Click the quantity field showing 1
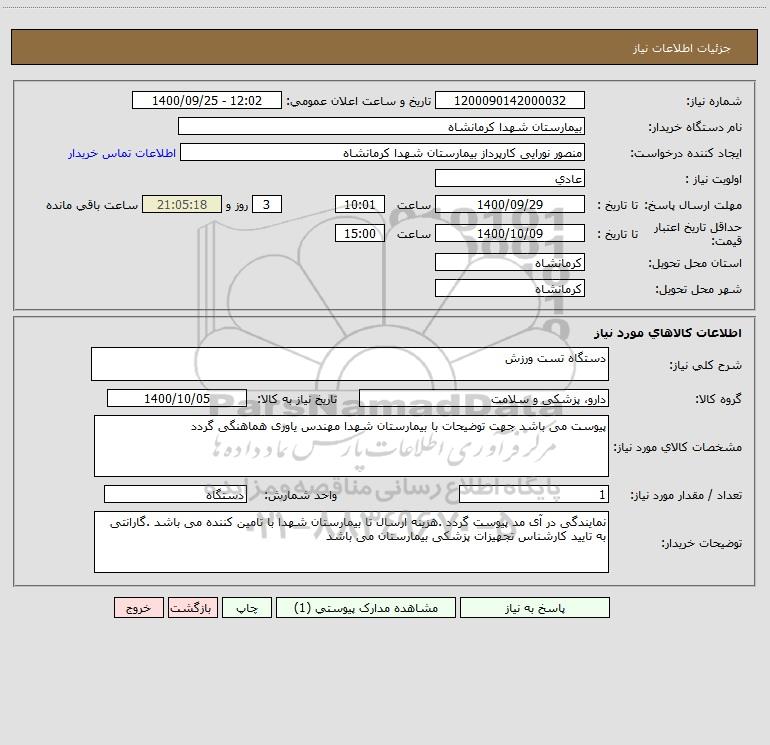 534,494
